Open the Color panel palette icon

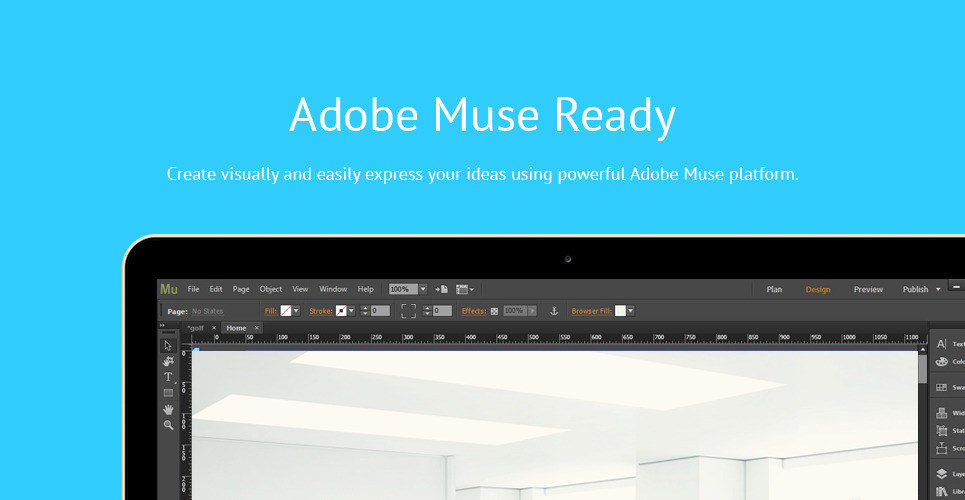(941, 361)
